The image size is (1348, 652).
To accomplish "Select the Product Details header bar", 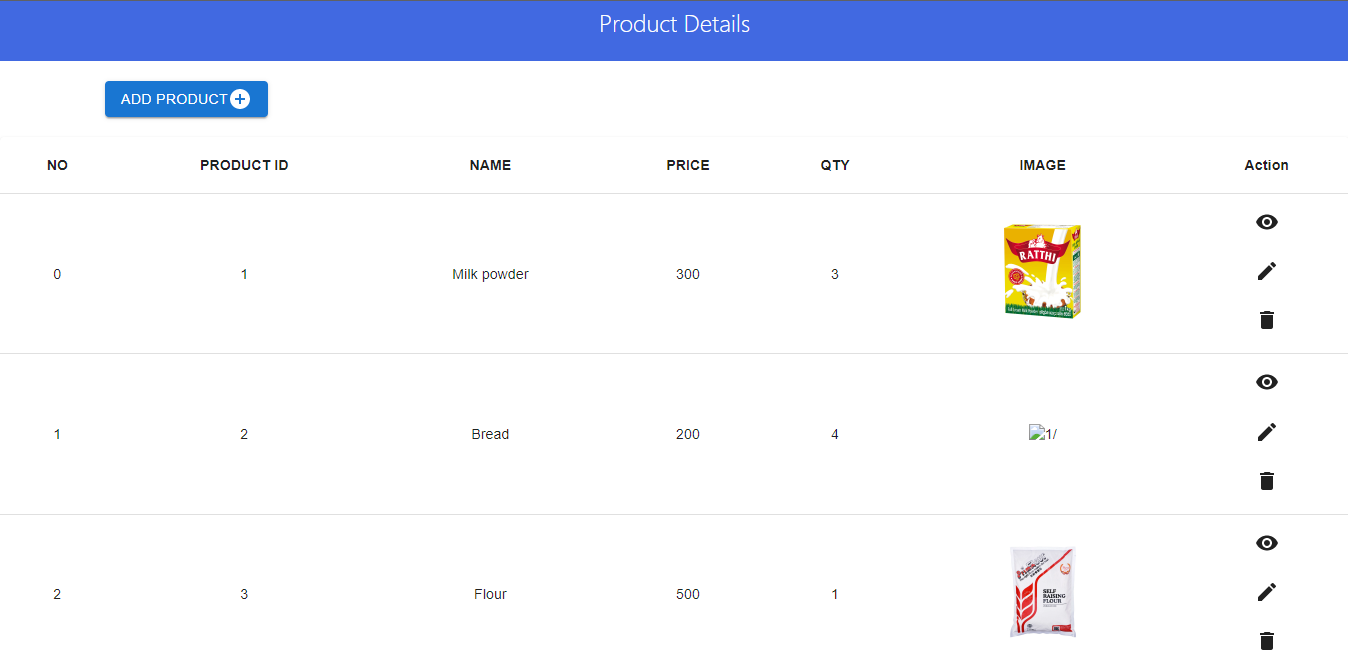I will tap(674, 24).
